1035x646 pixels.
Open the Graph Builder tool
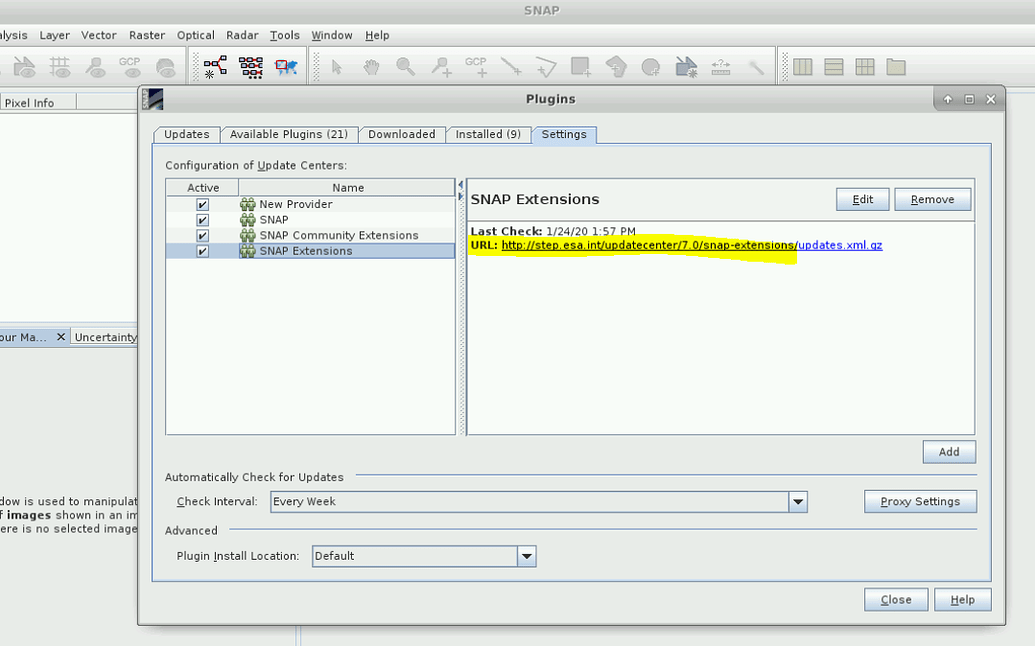(213, 66)
